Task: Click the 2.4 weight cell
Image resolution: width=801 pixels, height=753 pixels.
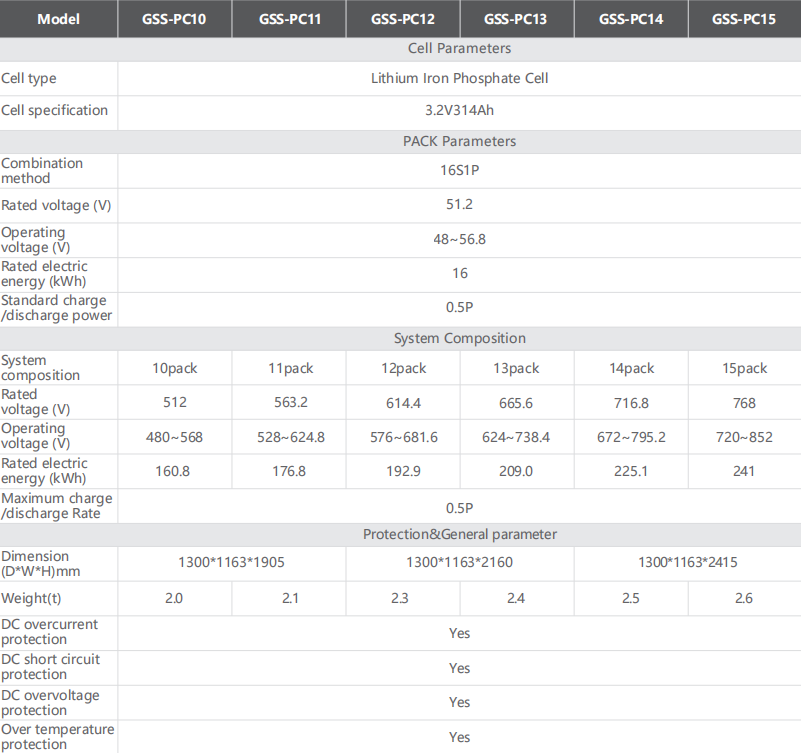Action: point(516,598)
